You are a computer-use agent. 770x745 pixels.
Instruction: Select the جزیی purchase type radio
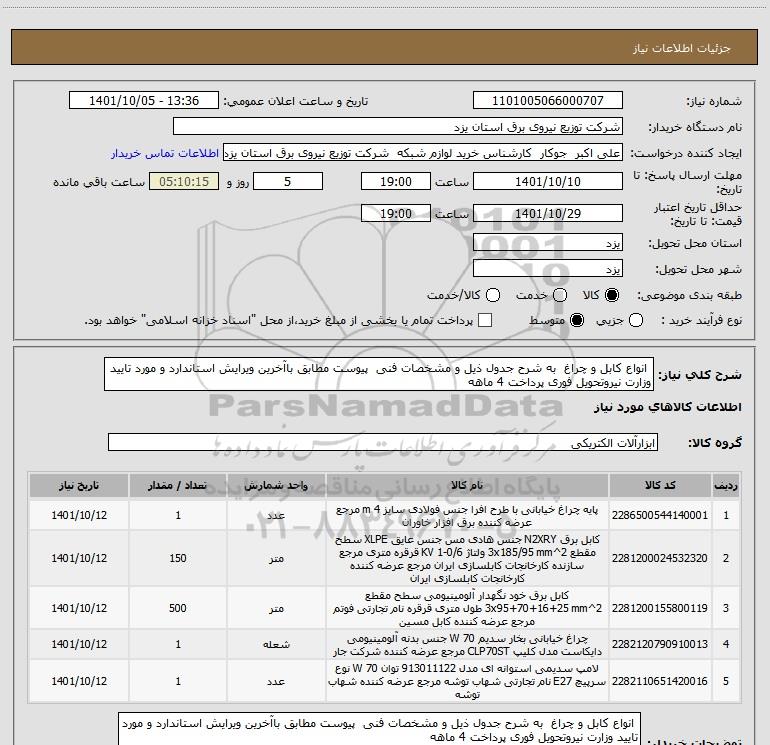point(635,320)
